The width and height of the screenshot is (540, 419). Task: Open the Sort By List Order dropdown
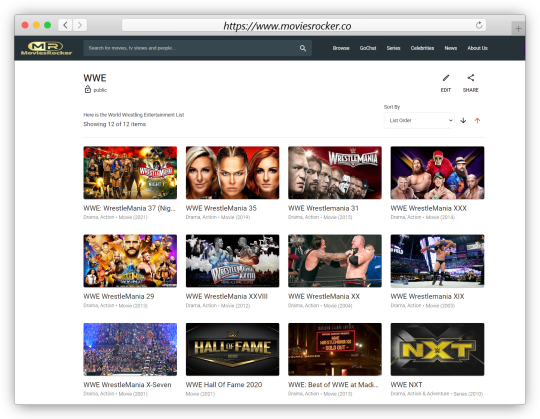pos(419,121)
